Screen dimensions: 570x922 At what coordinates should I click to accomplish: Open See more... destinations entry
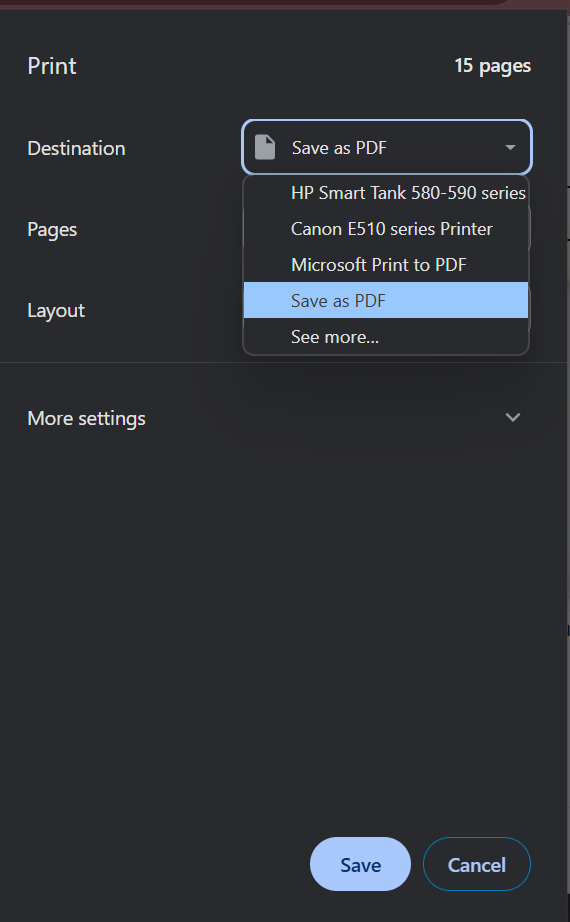pos(386,336)
